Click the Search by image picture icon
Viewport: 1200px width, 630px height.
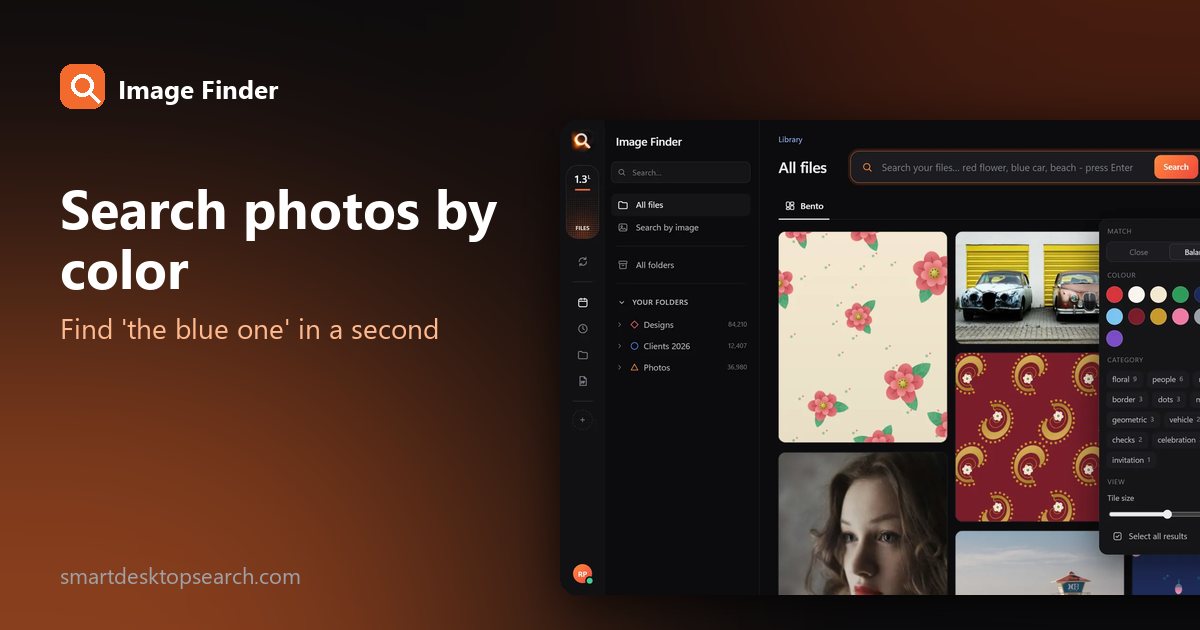(x=623, y=228)
